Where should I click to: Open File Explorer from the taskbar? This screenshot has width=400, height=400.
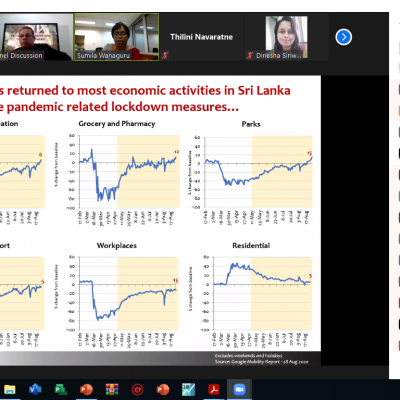coord(10,389)
